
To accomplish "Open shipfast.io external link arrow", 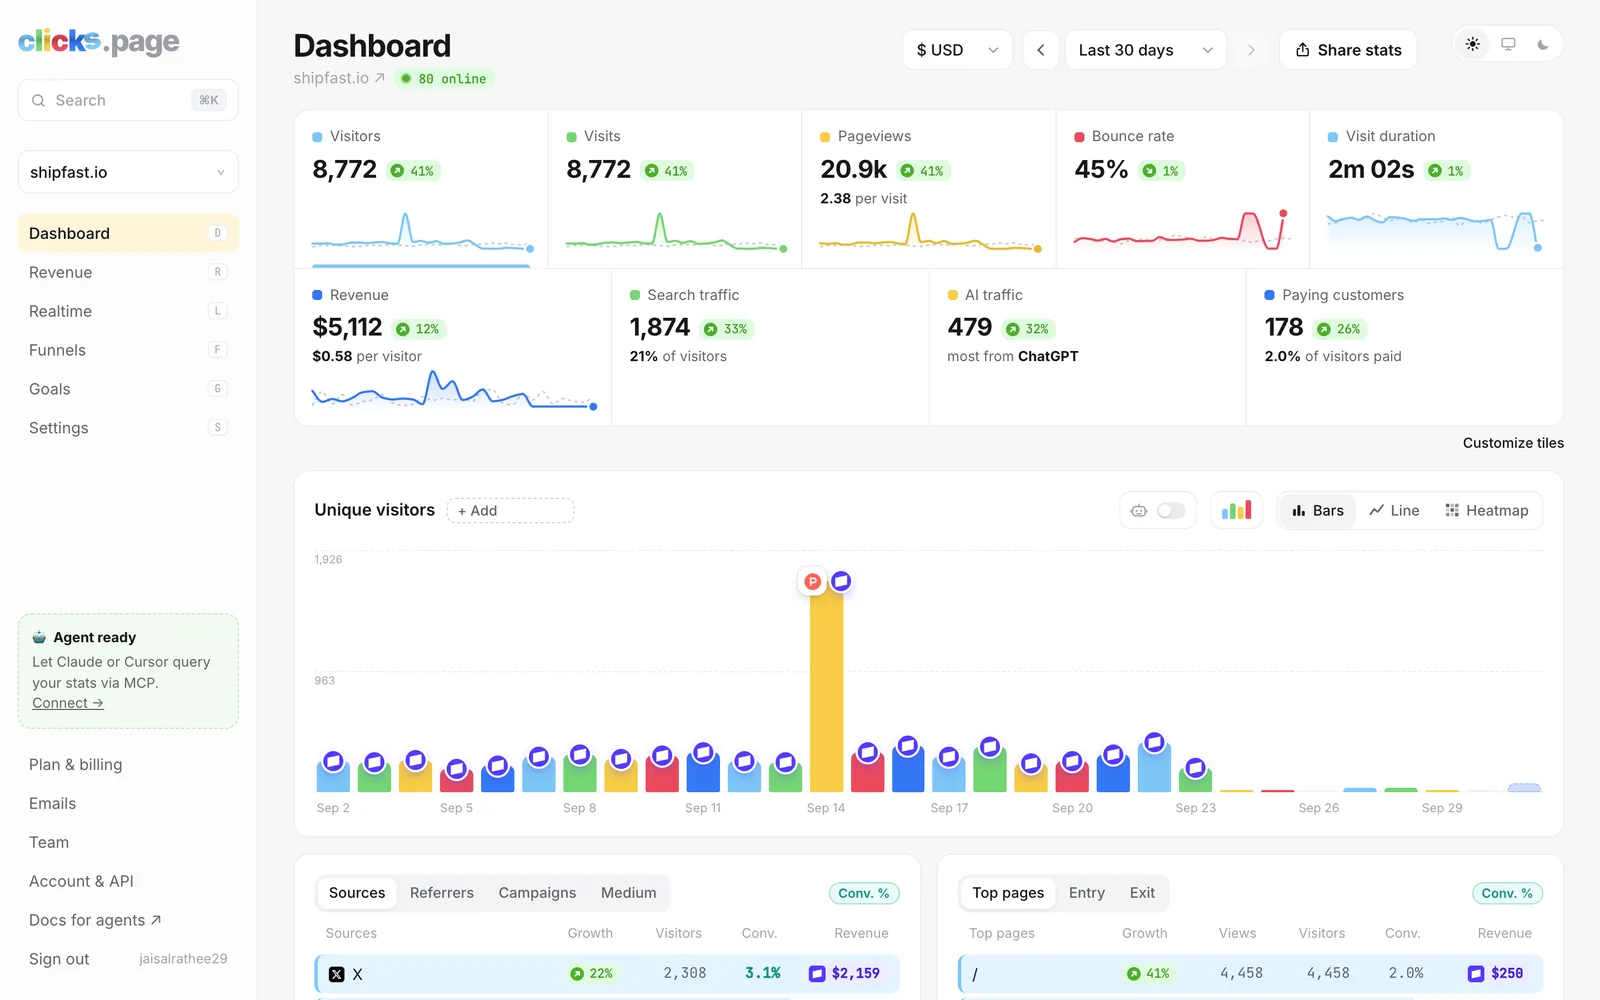I will point(380,78).
